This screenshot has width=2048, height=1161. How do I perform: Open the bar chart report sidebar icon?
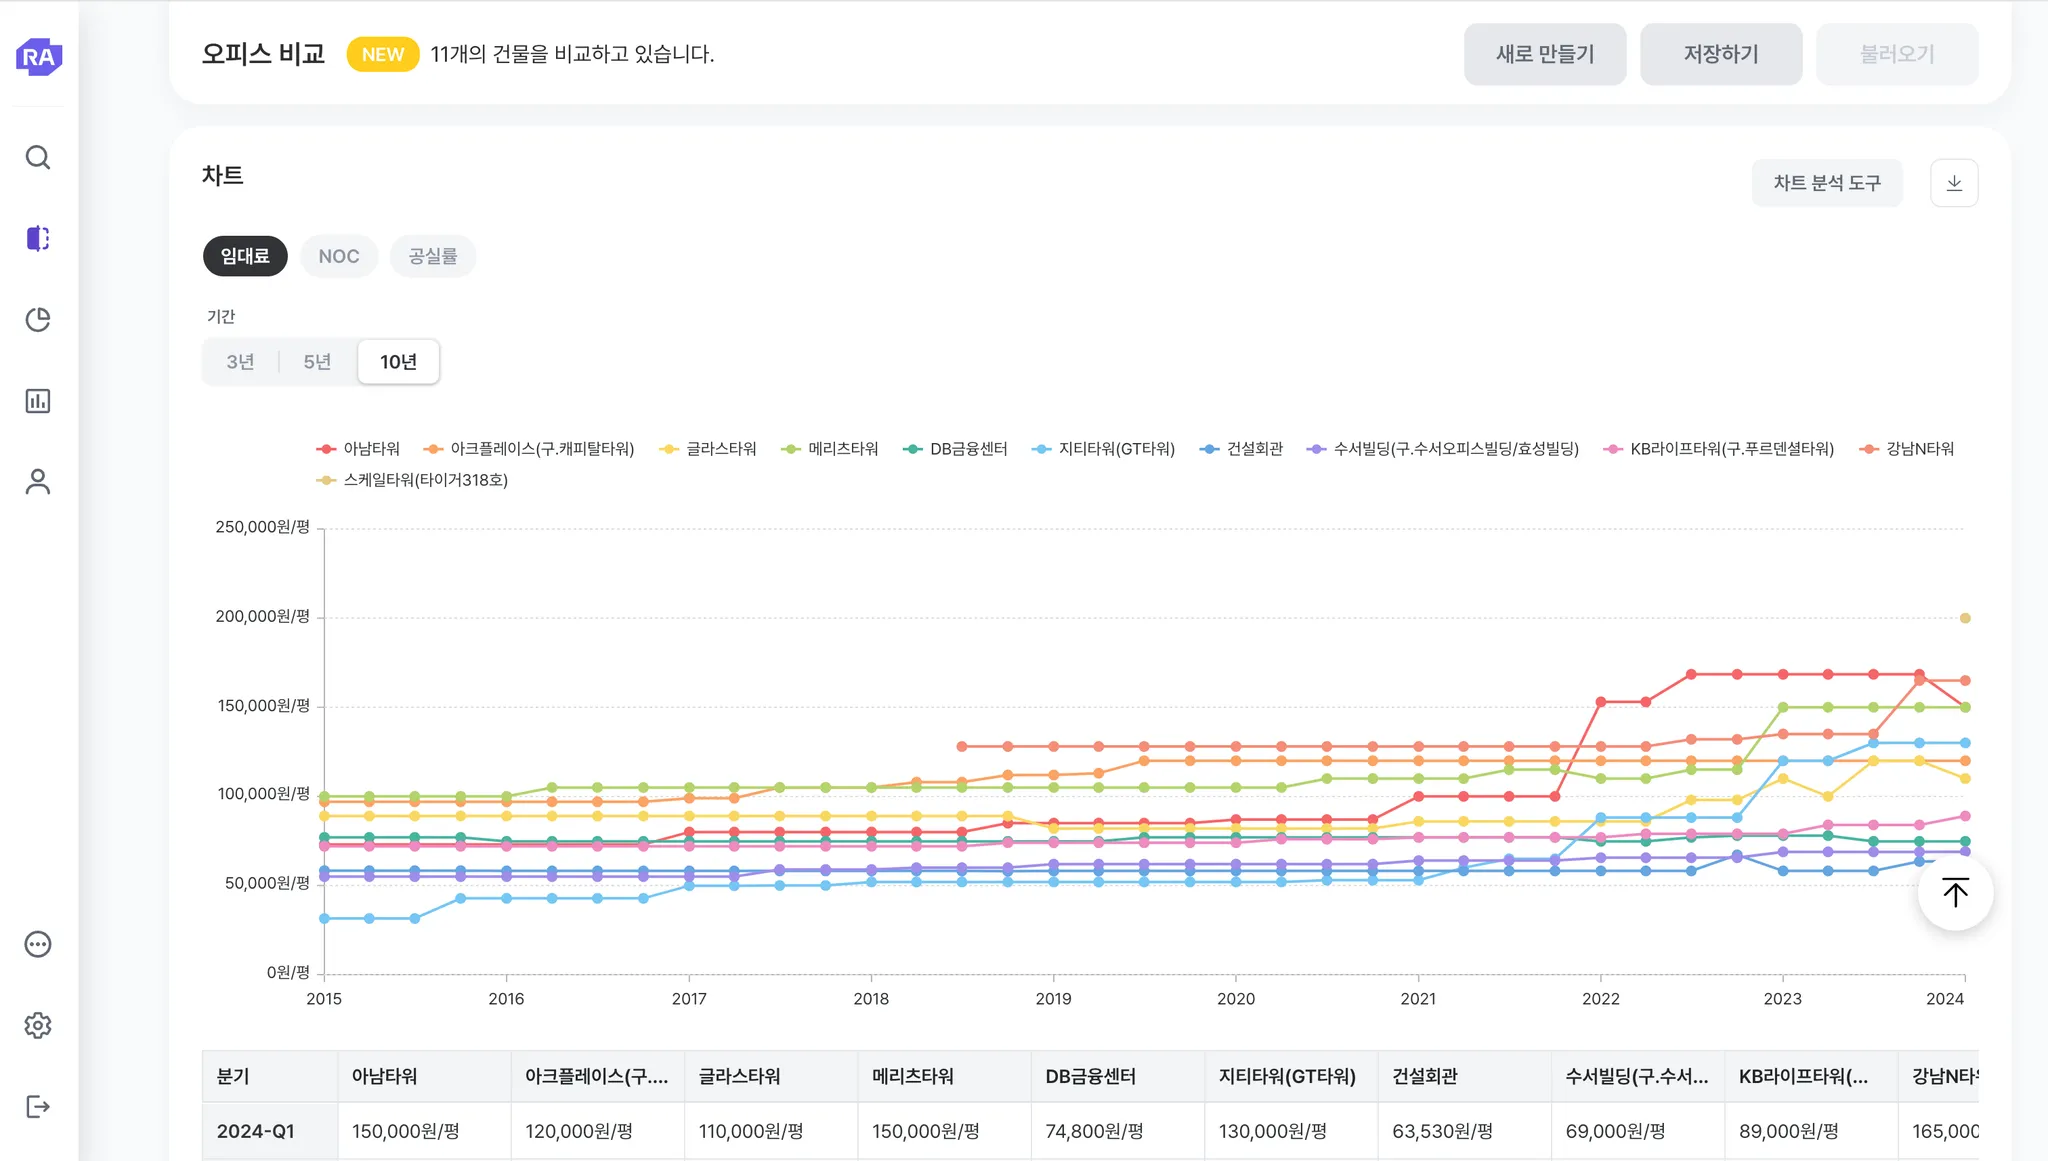click(38, 401)
